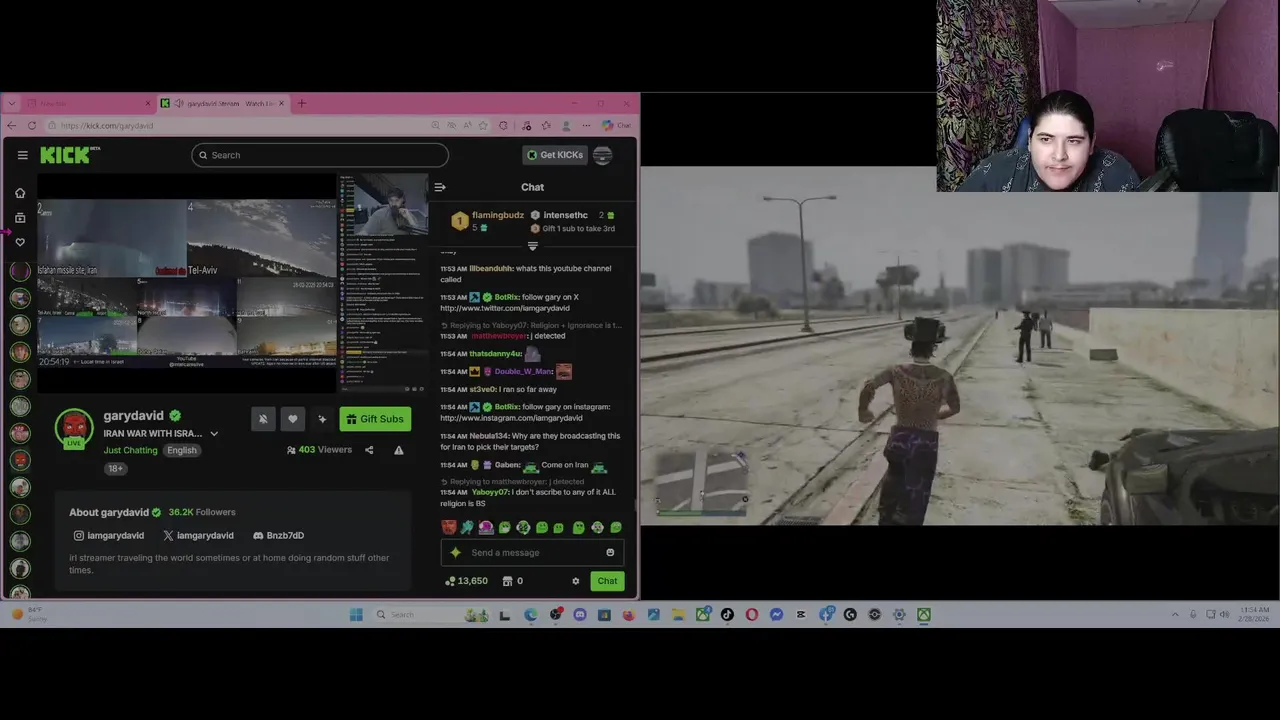Click the 13,650 channel points balance
Image resolution: width=1280 pixels, height=720 pixels.
pyautogui.click(x=467, y=581)
